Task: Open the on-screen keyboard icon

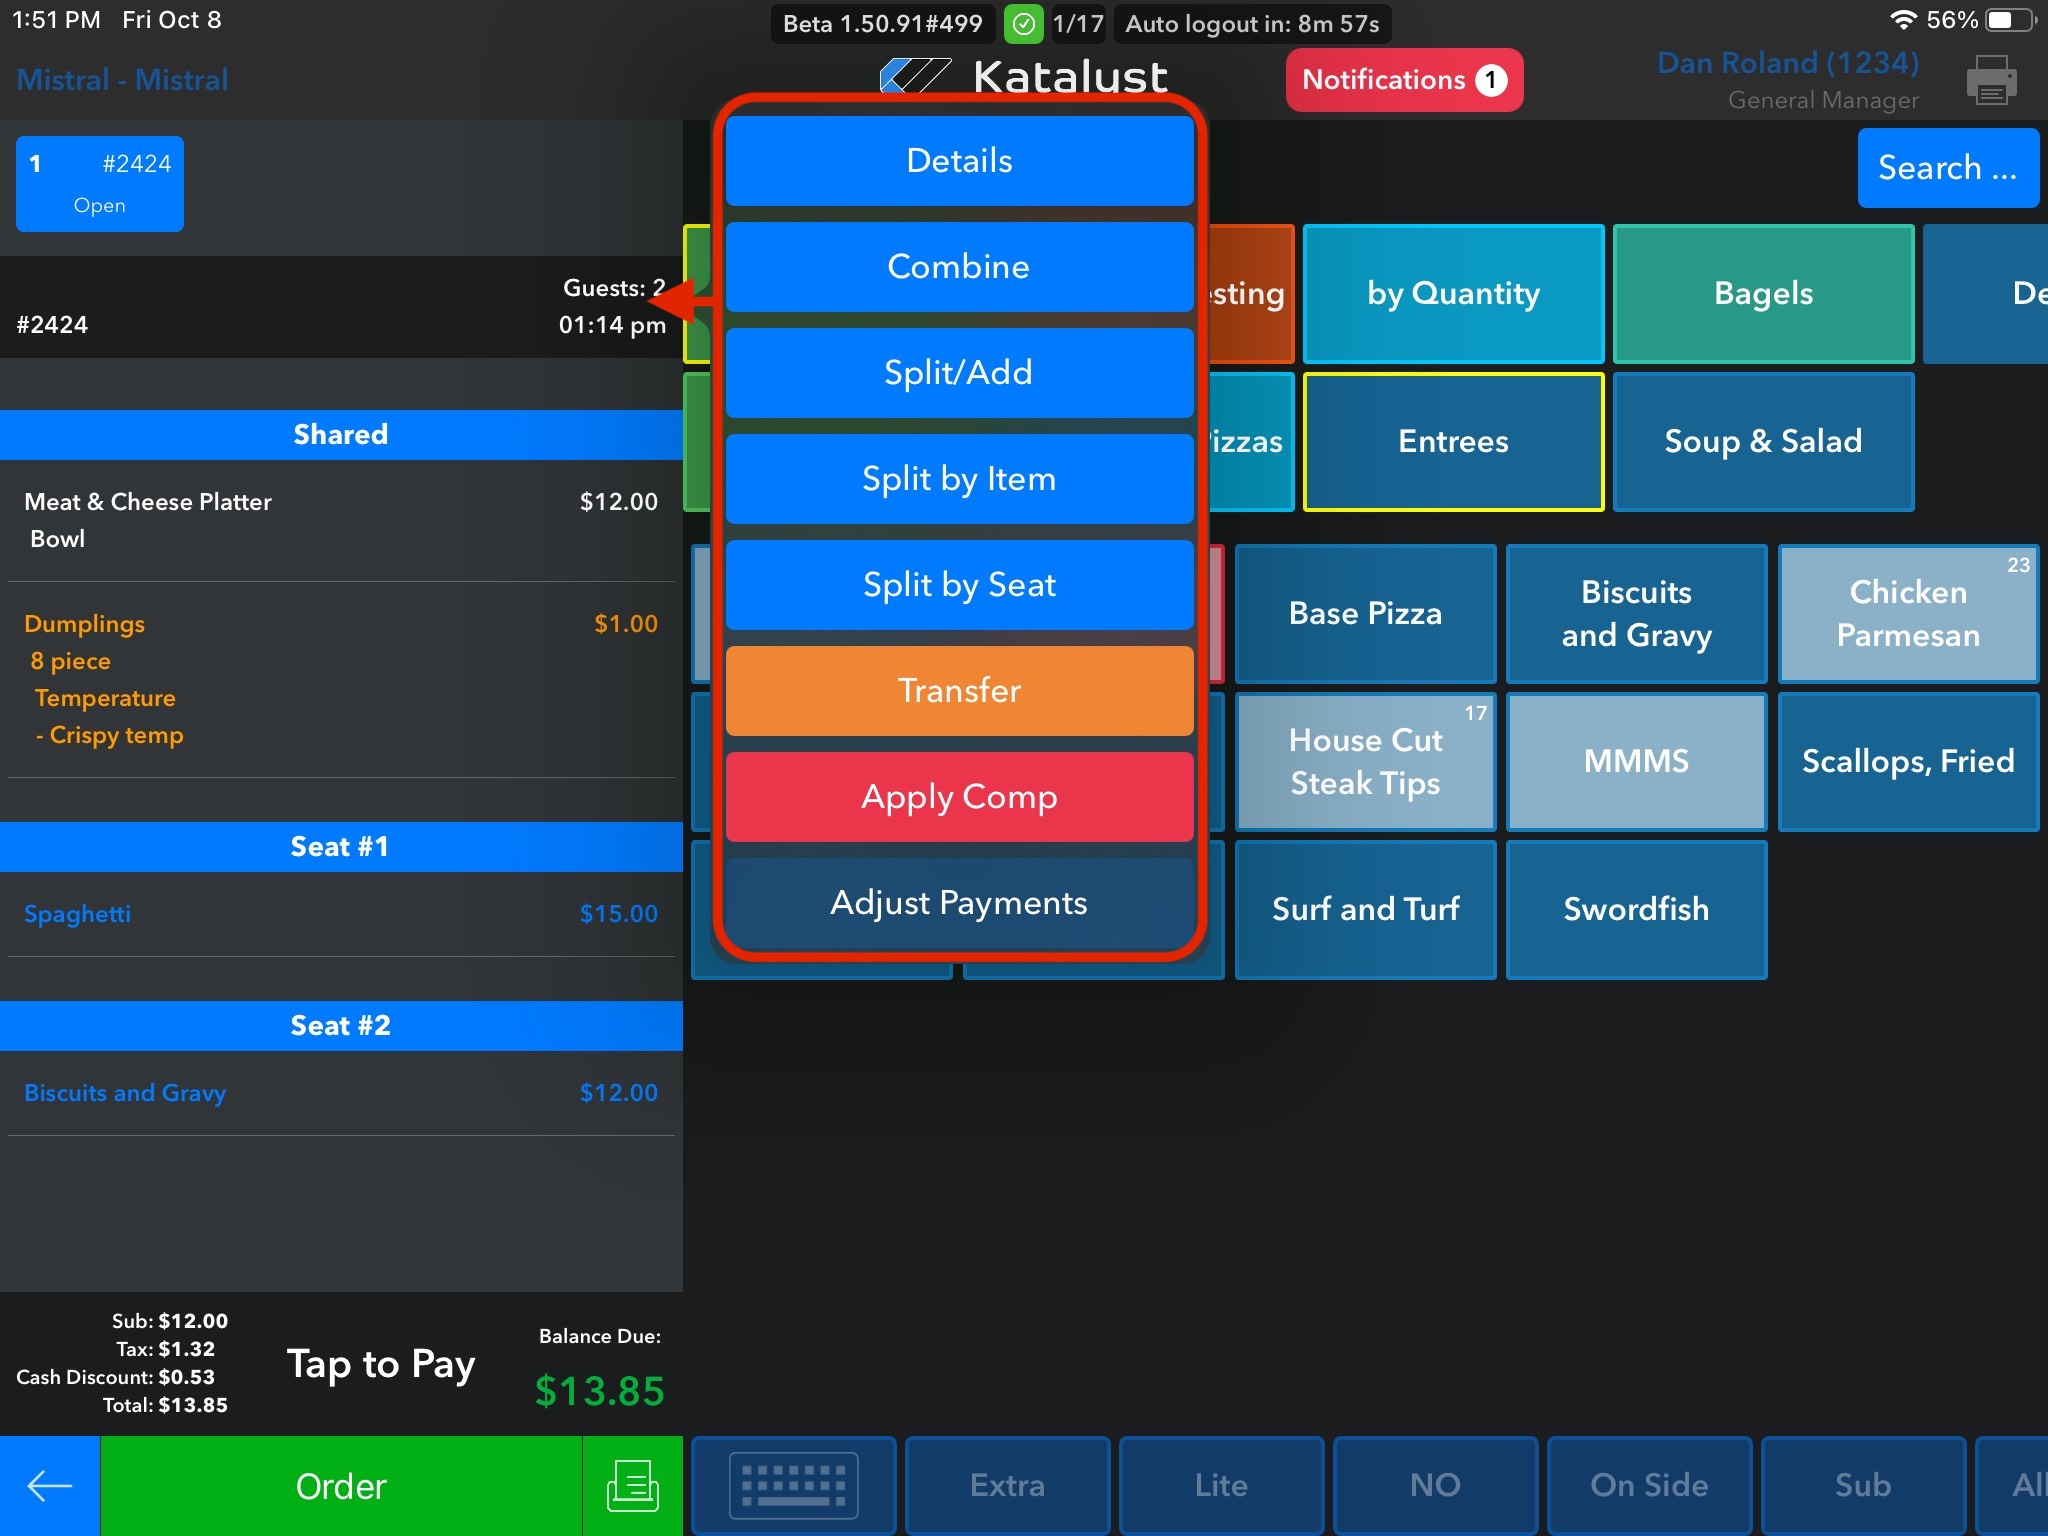Action: pos(793,1486)
